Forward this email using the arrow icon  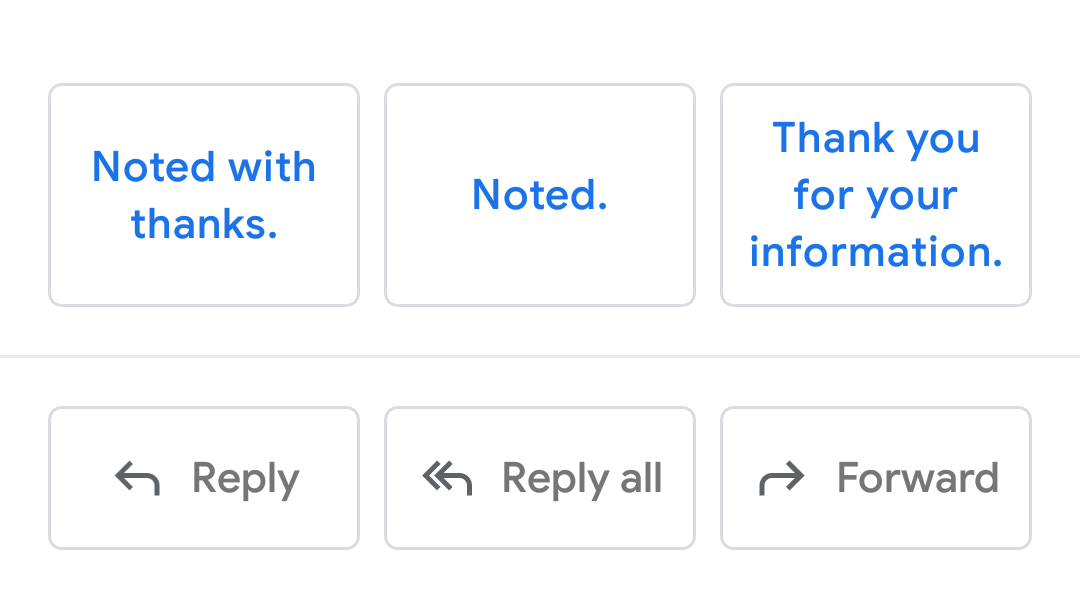tap(781, 479)
